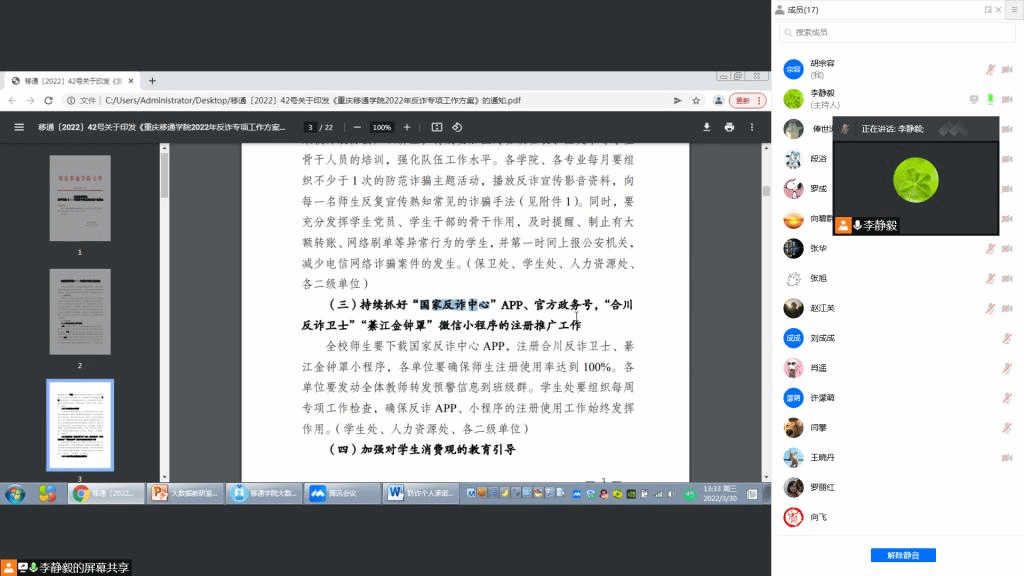Screen dimensions: 1024x576
Task: Select page 2 thumbnail in sidebar
Action: point(80,313)
